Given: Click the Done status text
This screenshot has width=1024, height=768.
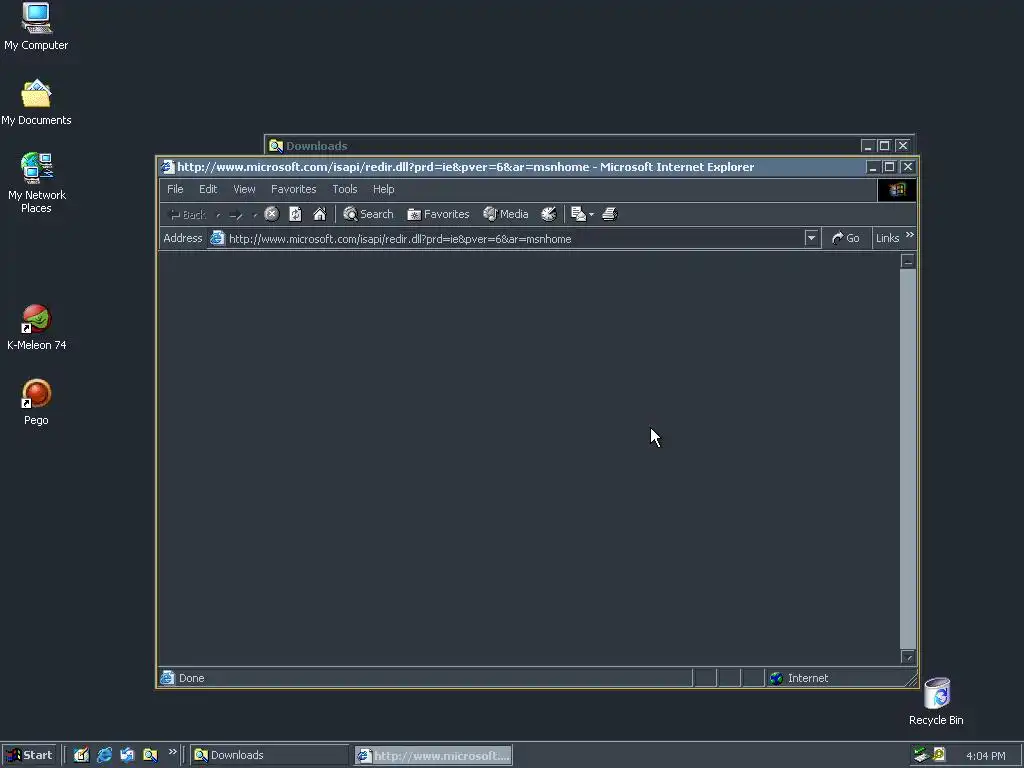Looking at the screenshot, I should tap(191, 678).
